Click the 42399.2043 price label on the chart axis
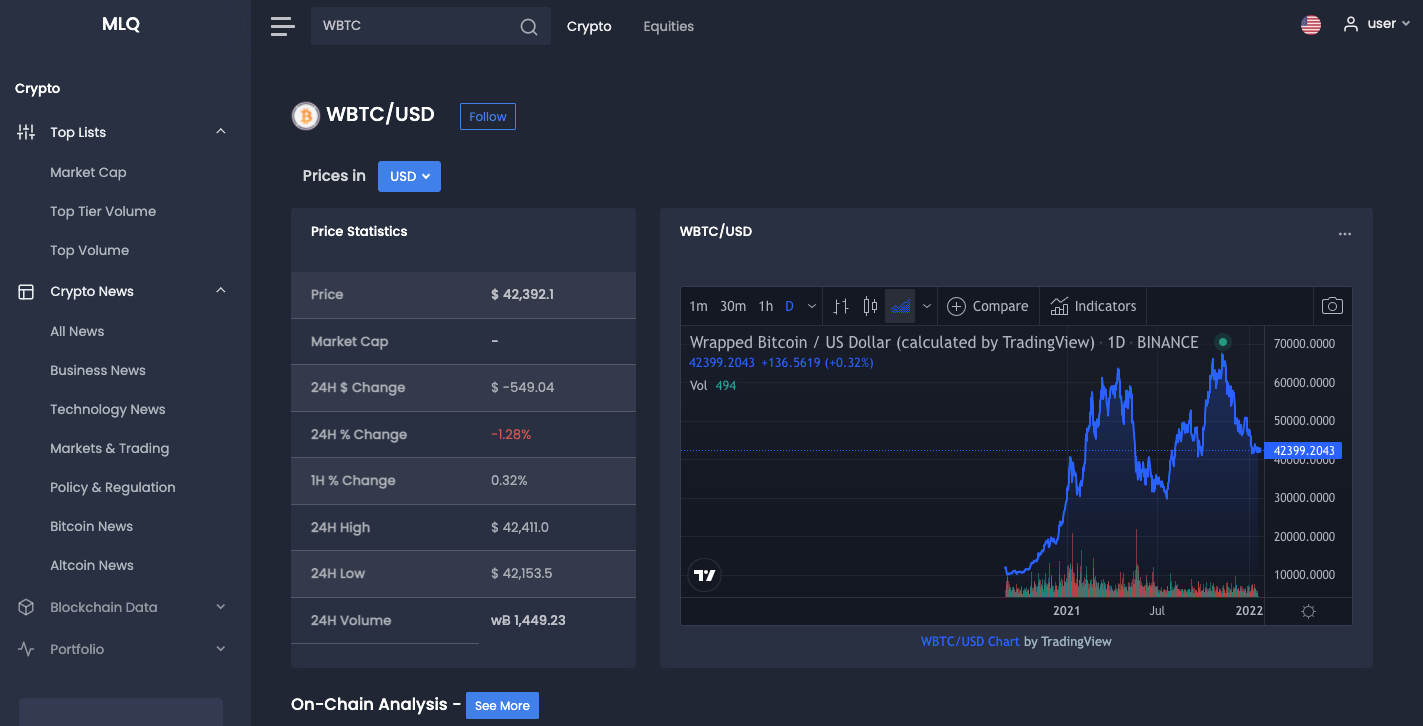This screenshot has width=1423, height=726. [x=1303, y=451]
